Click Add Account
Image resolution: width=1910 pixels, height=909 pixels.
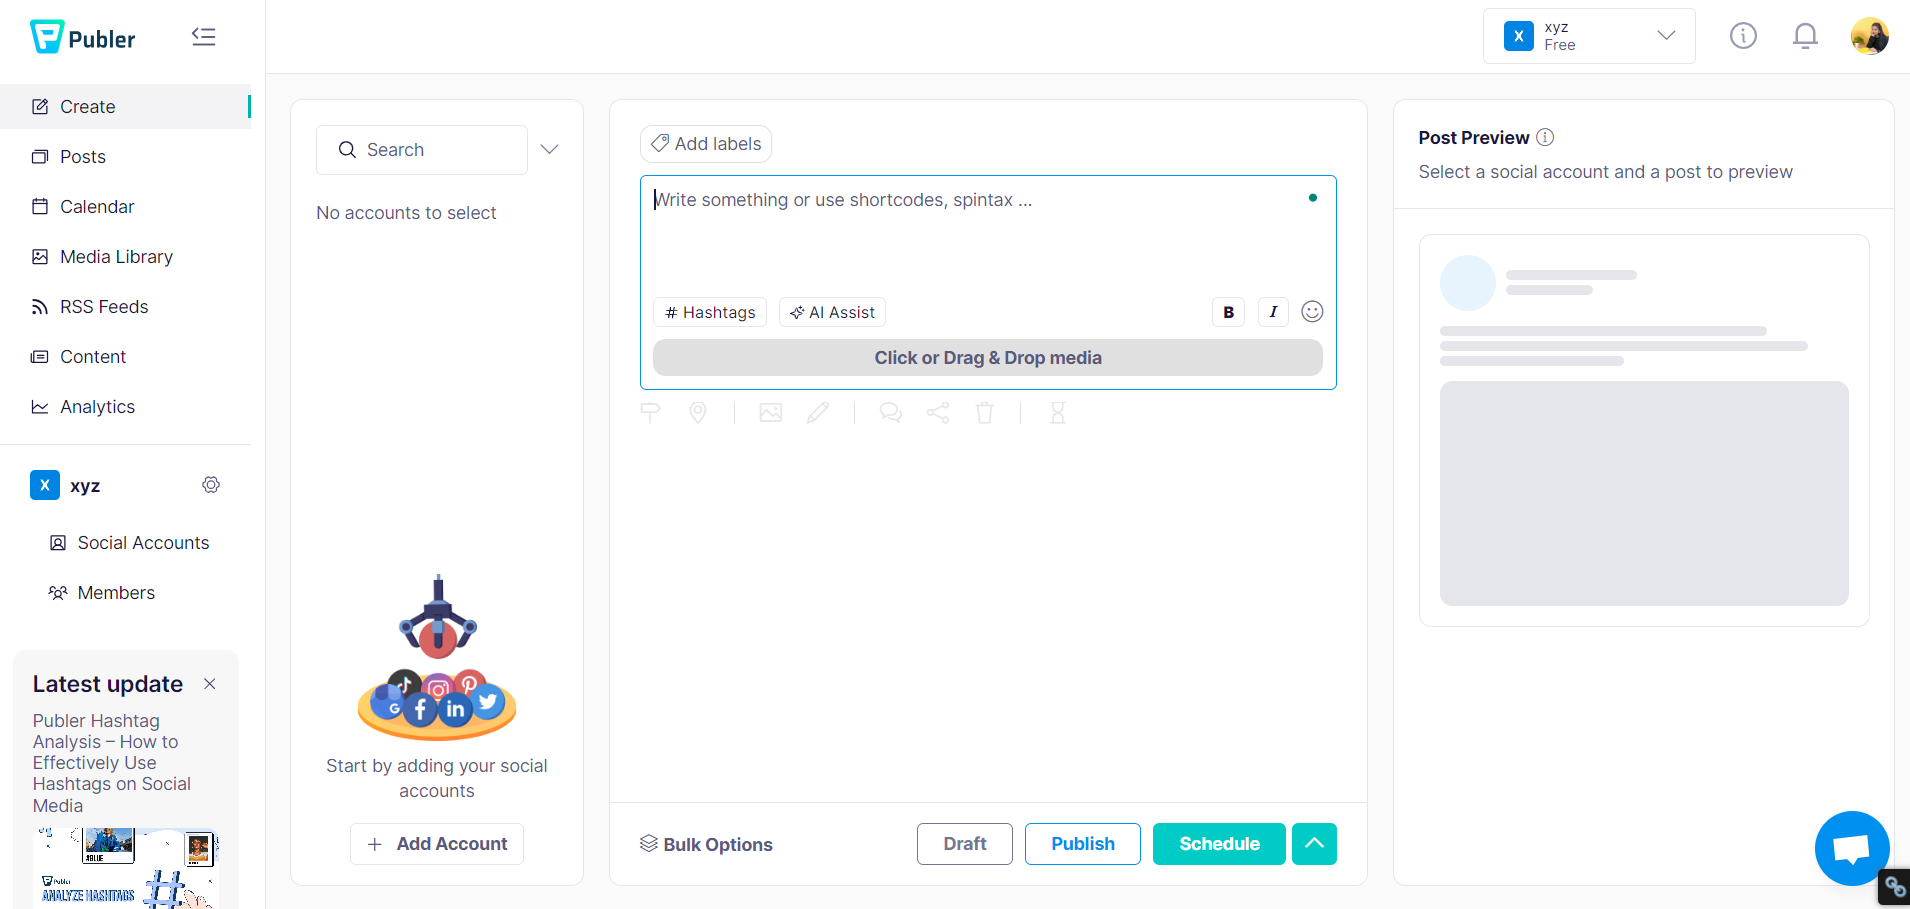(x=436, y=843)
